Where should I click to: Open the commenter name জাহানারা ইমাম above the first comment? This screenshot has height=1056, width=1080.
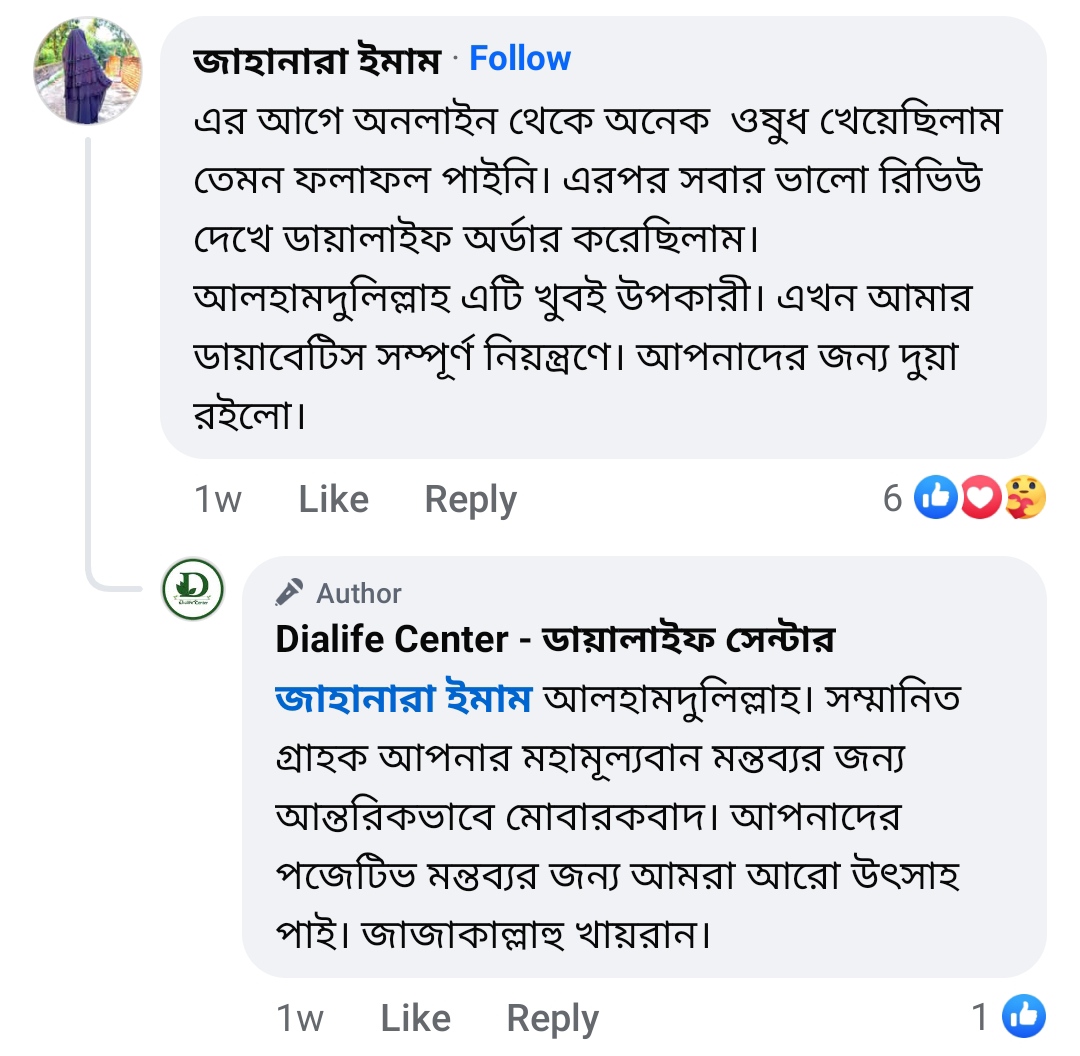click(x=317, y=61)
